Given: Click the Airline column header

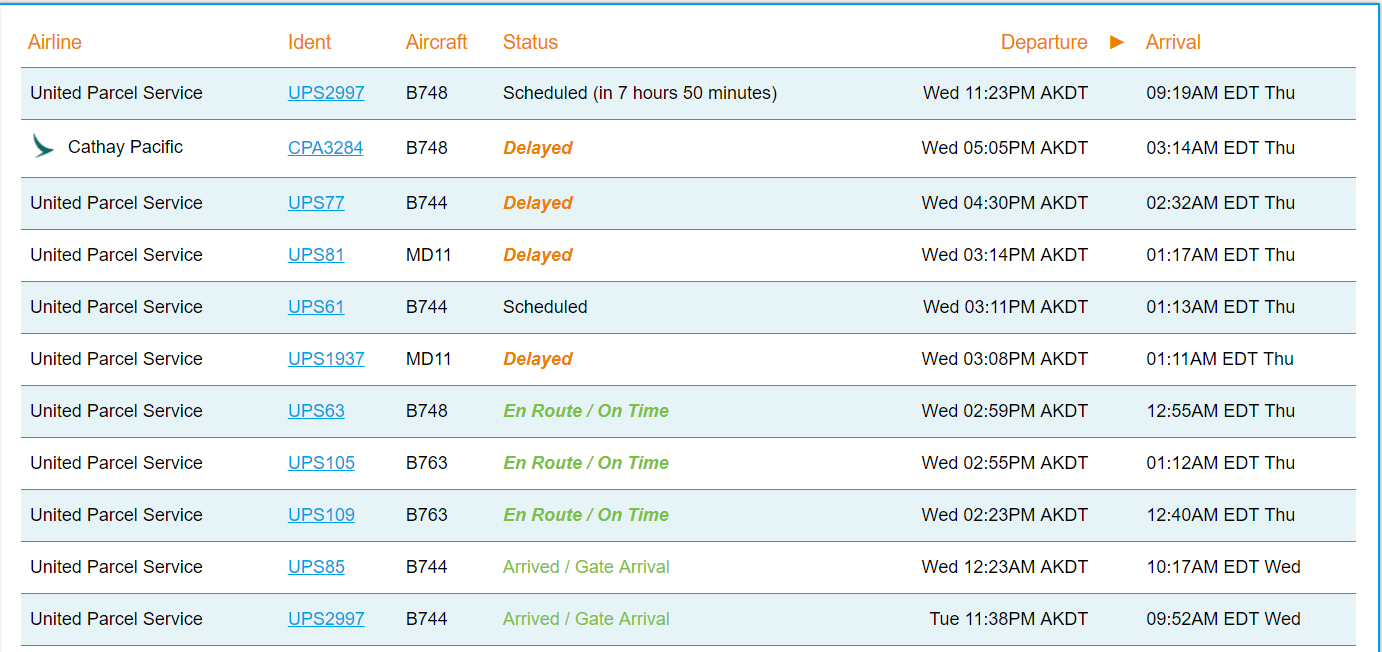Looking at the screenshot, I should [x=55, y=42].
